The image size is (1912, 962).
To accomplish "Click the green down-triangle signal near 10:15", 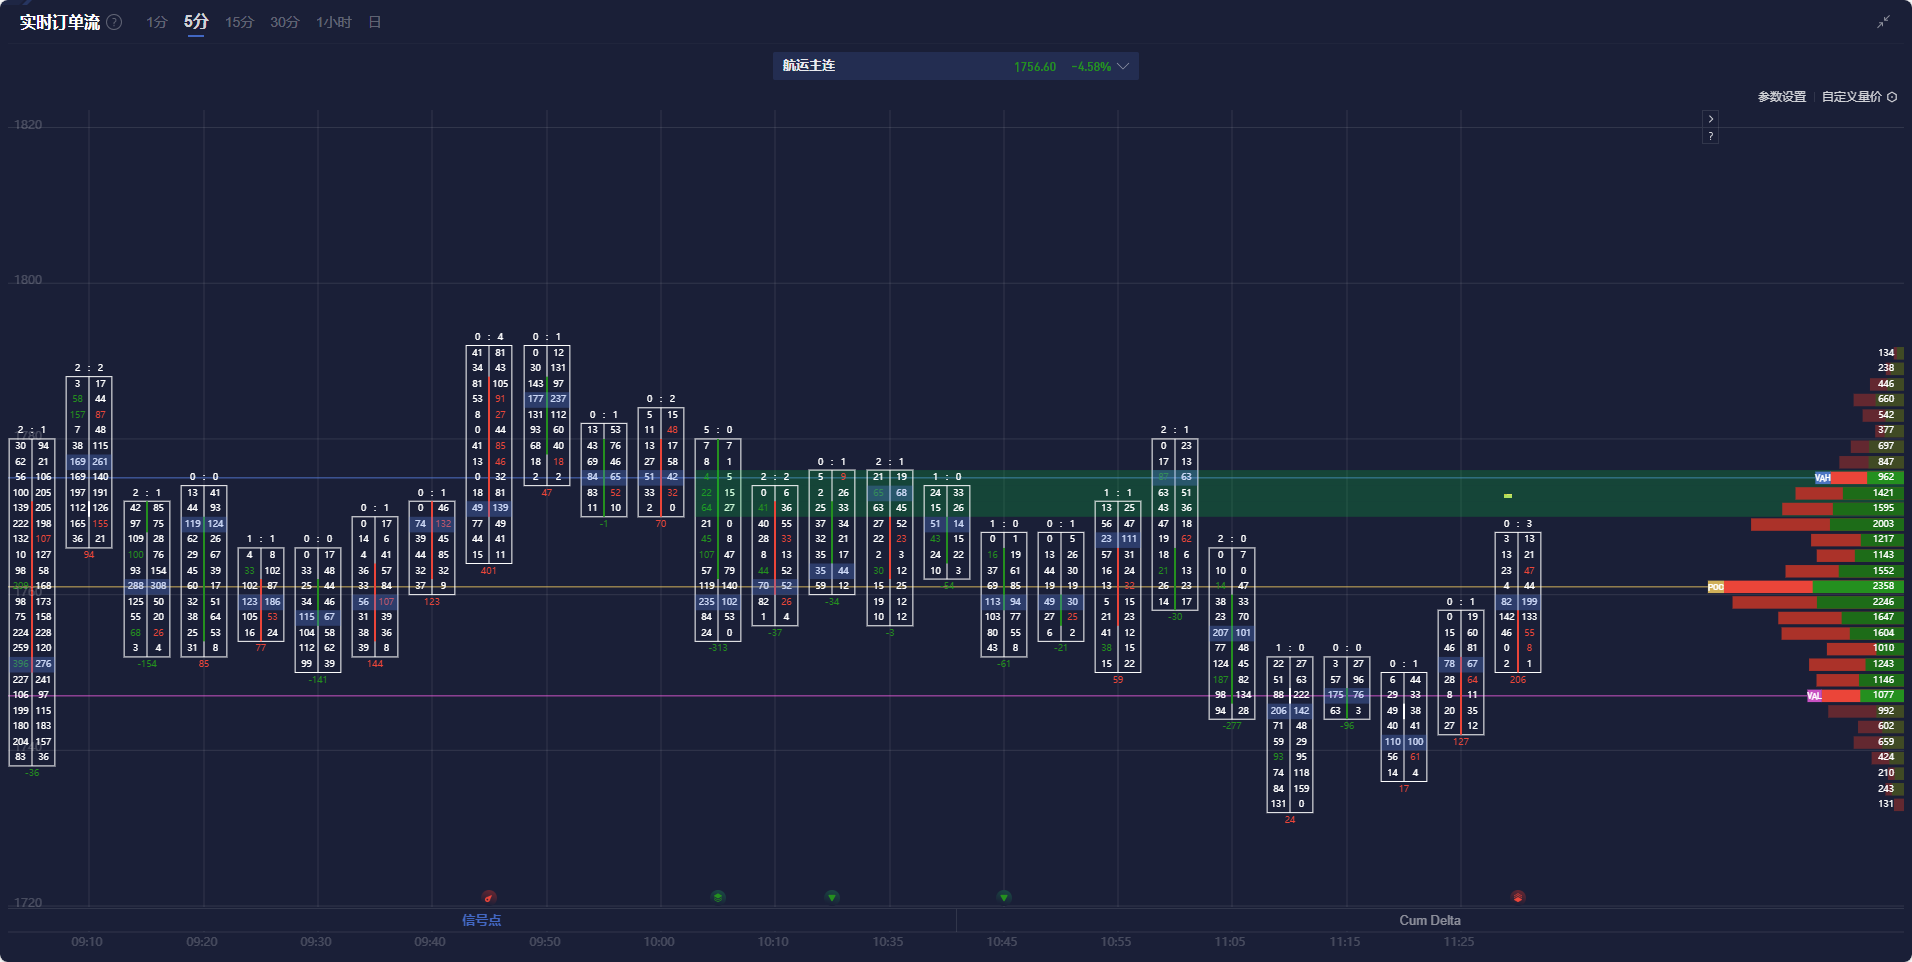I will [x=832, y=897].
